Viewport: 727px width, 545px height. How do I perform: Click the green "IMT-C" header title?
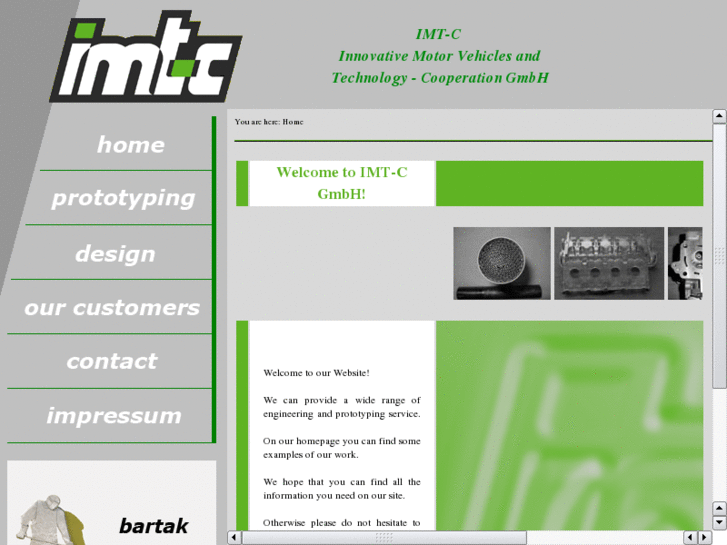point(438,34)
